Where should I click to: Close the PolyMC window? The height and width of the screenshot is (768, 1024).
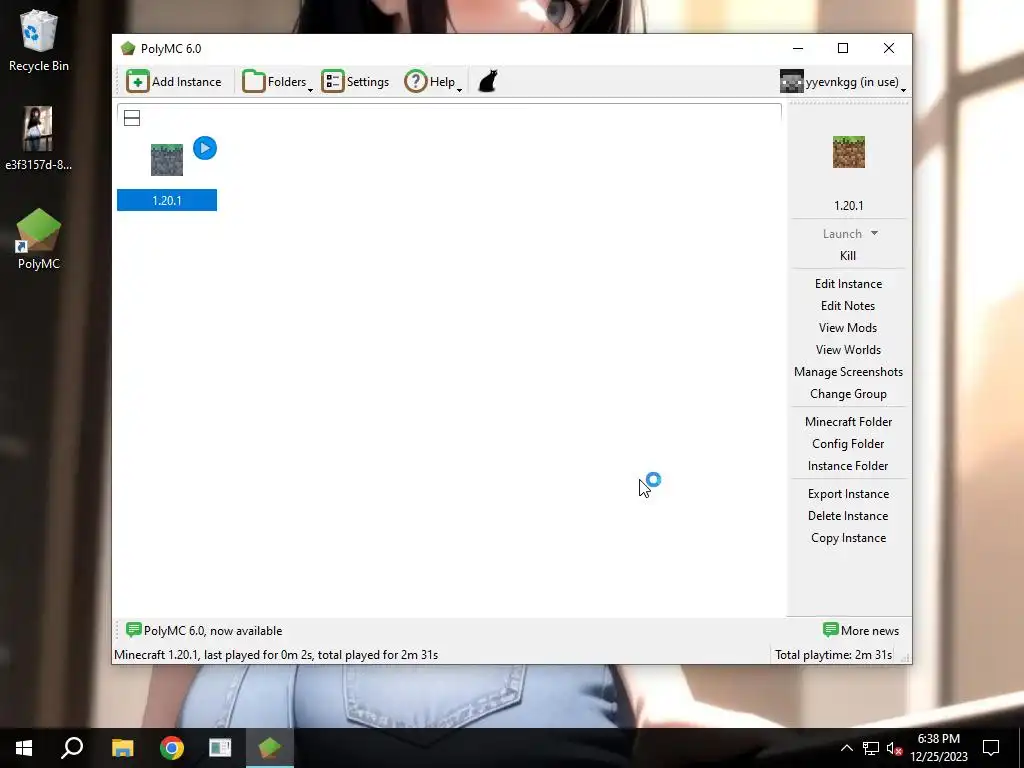pyautogui.click(x=889, y=48)
